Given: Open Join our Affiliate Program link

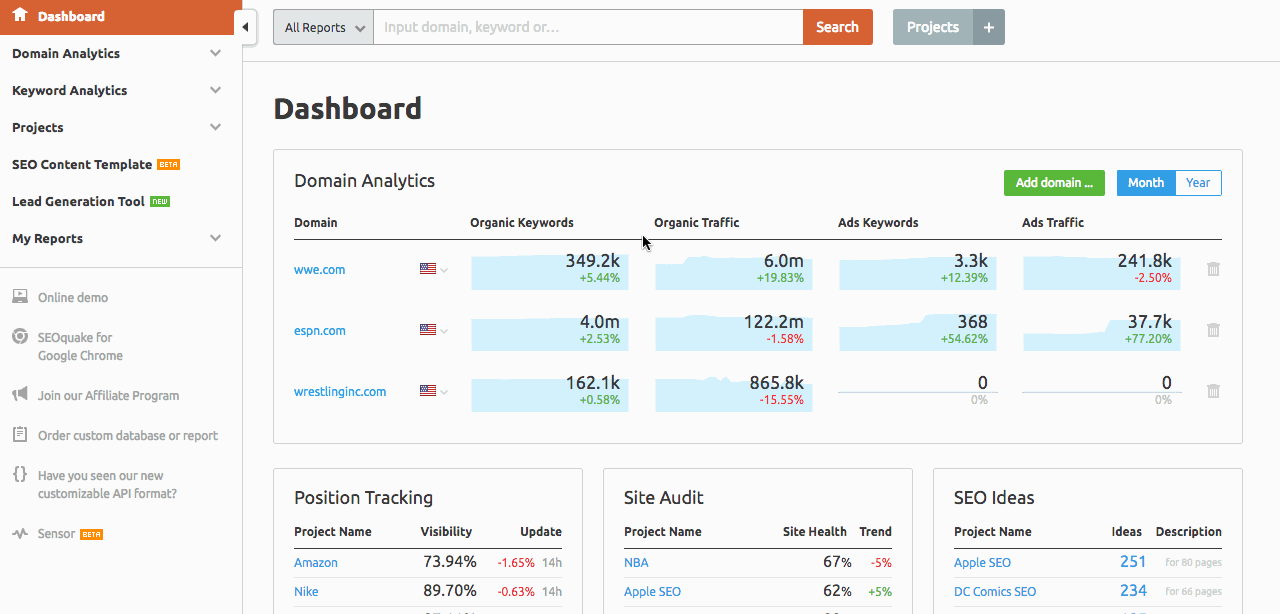Looking at the screenshot, I should 108,395.
